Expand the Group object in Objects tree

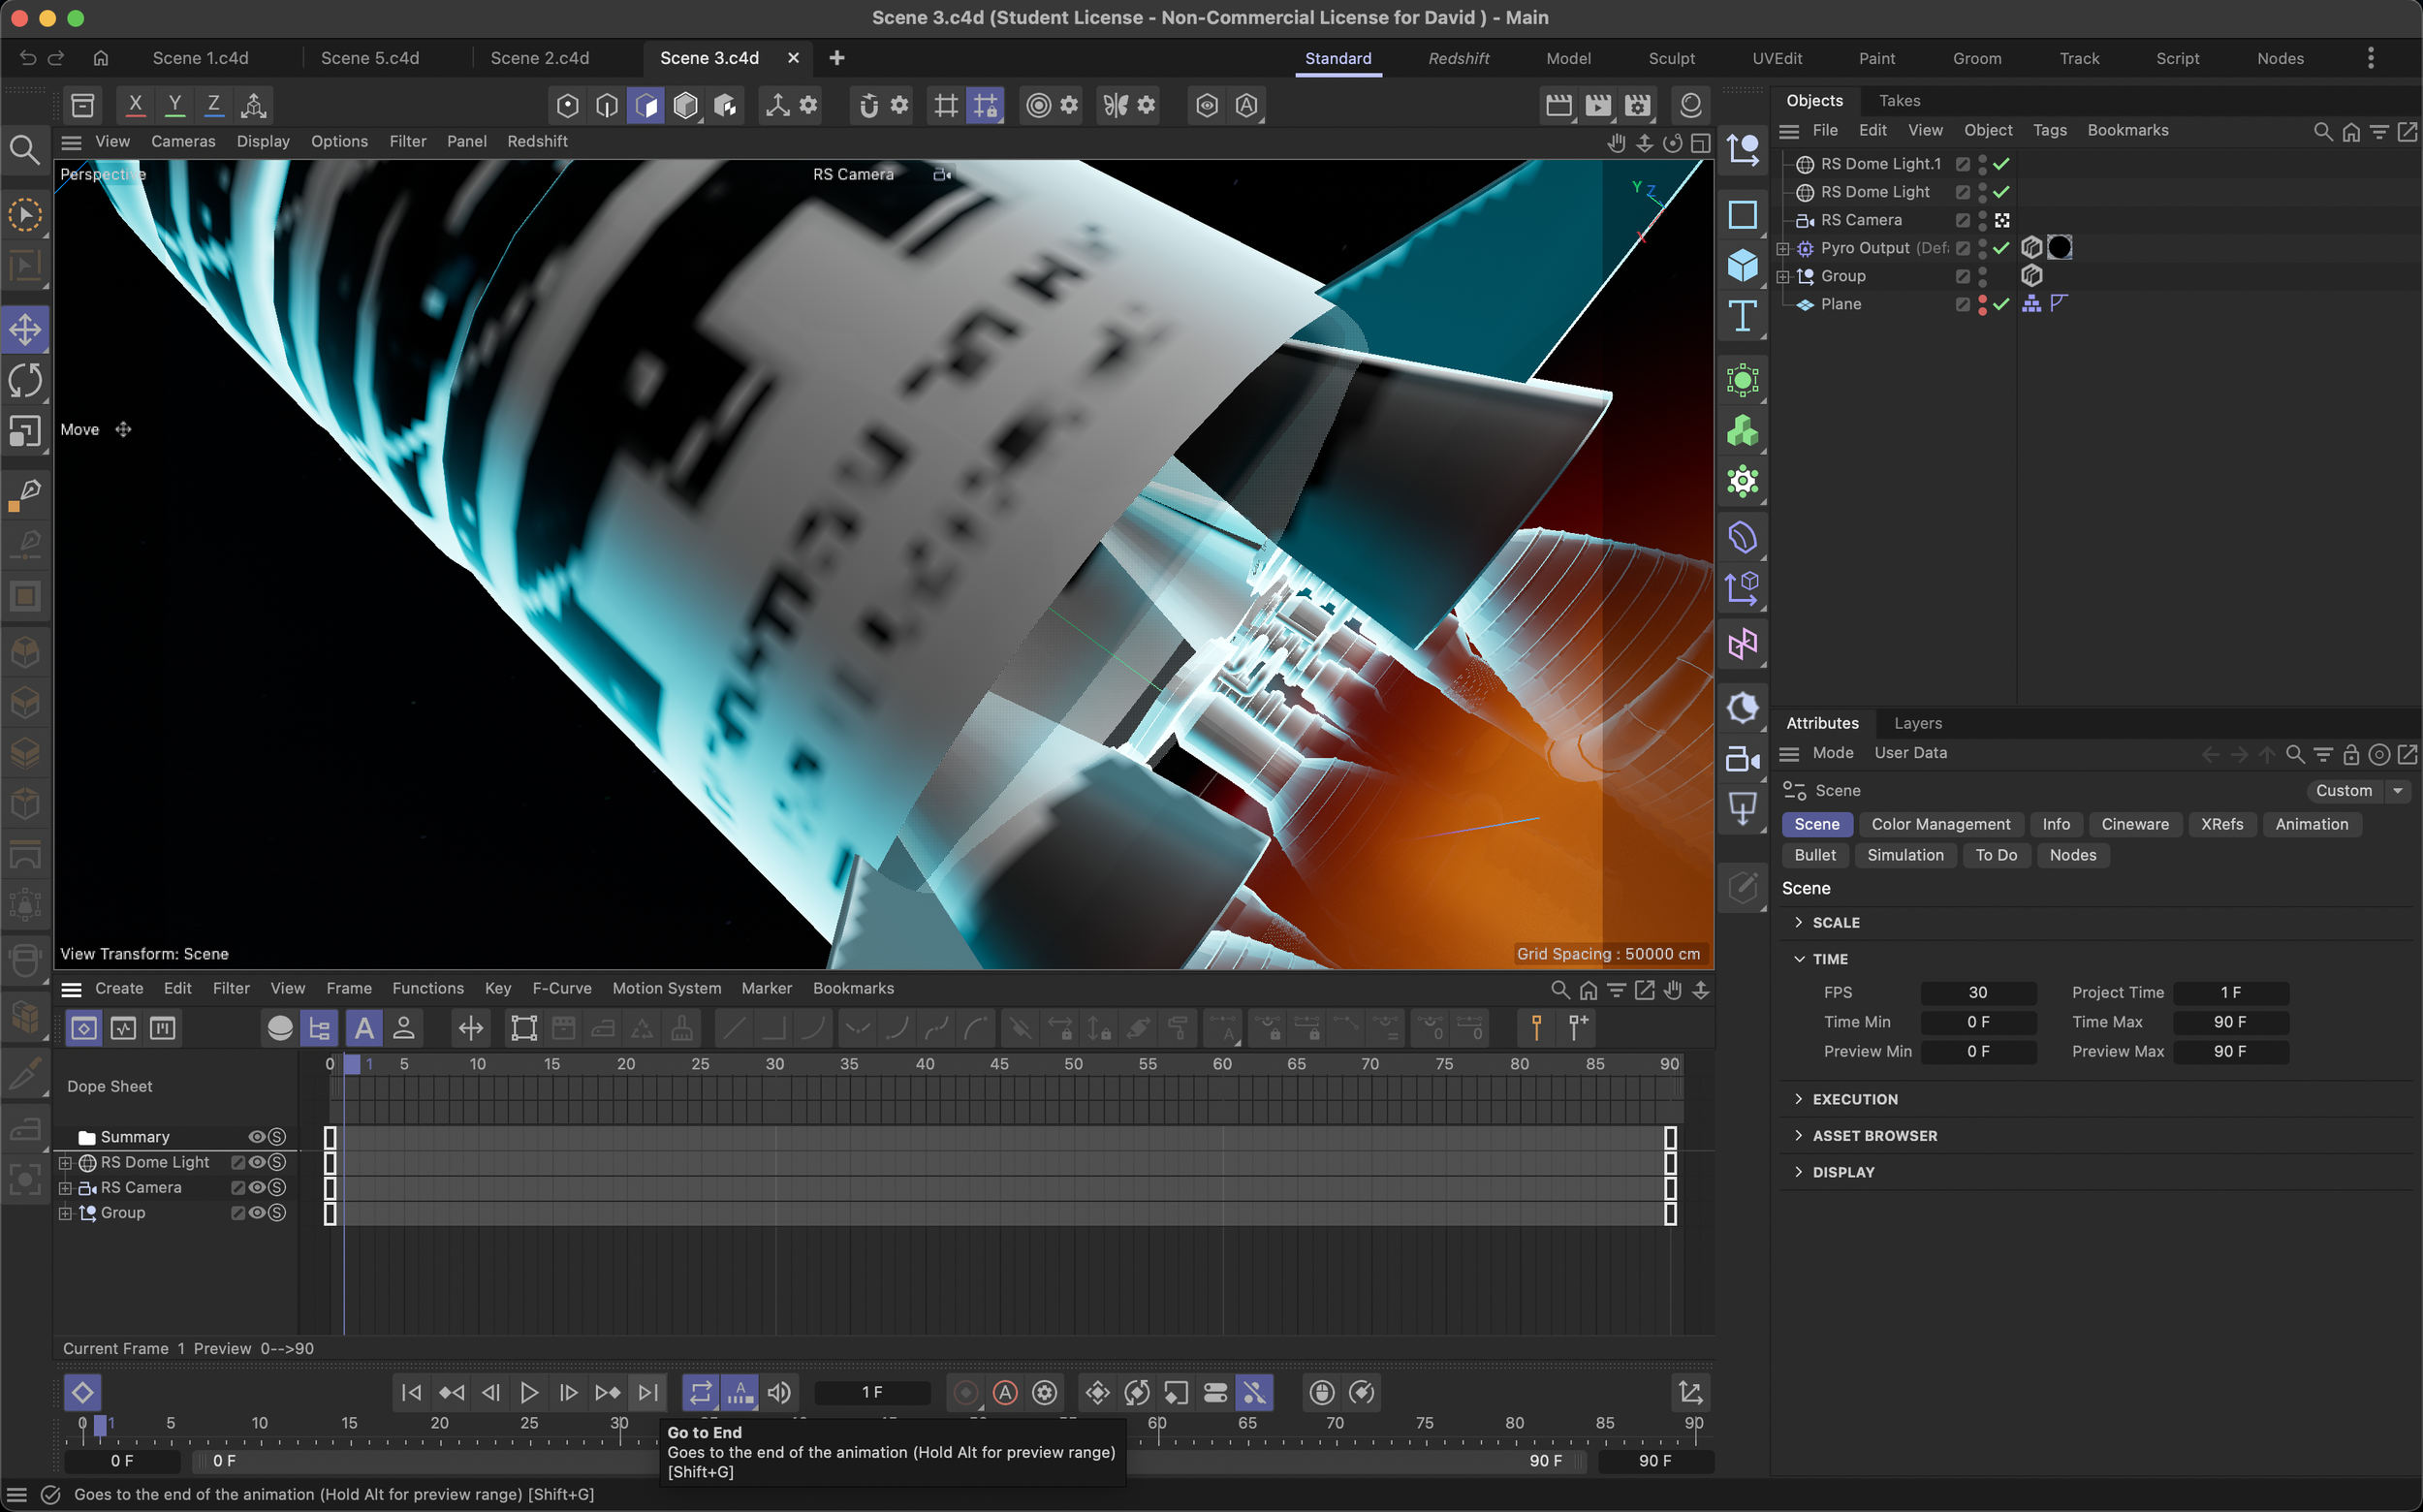(x=1783, y=276)
